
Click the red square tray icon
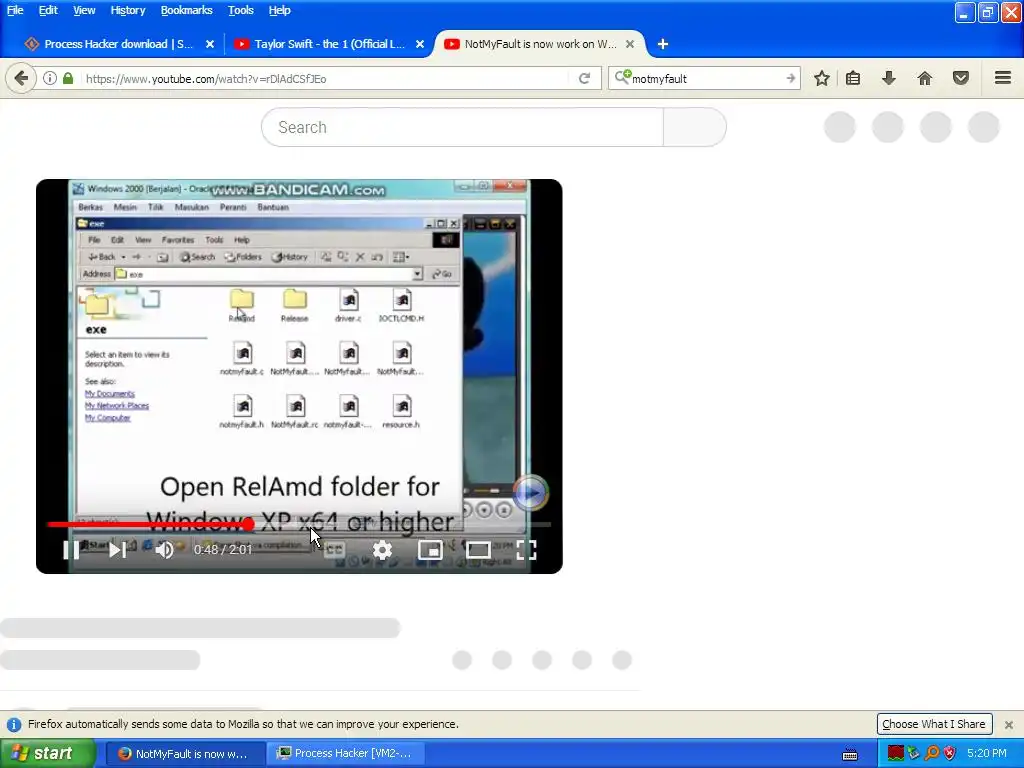[895, 753]
